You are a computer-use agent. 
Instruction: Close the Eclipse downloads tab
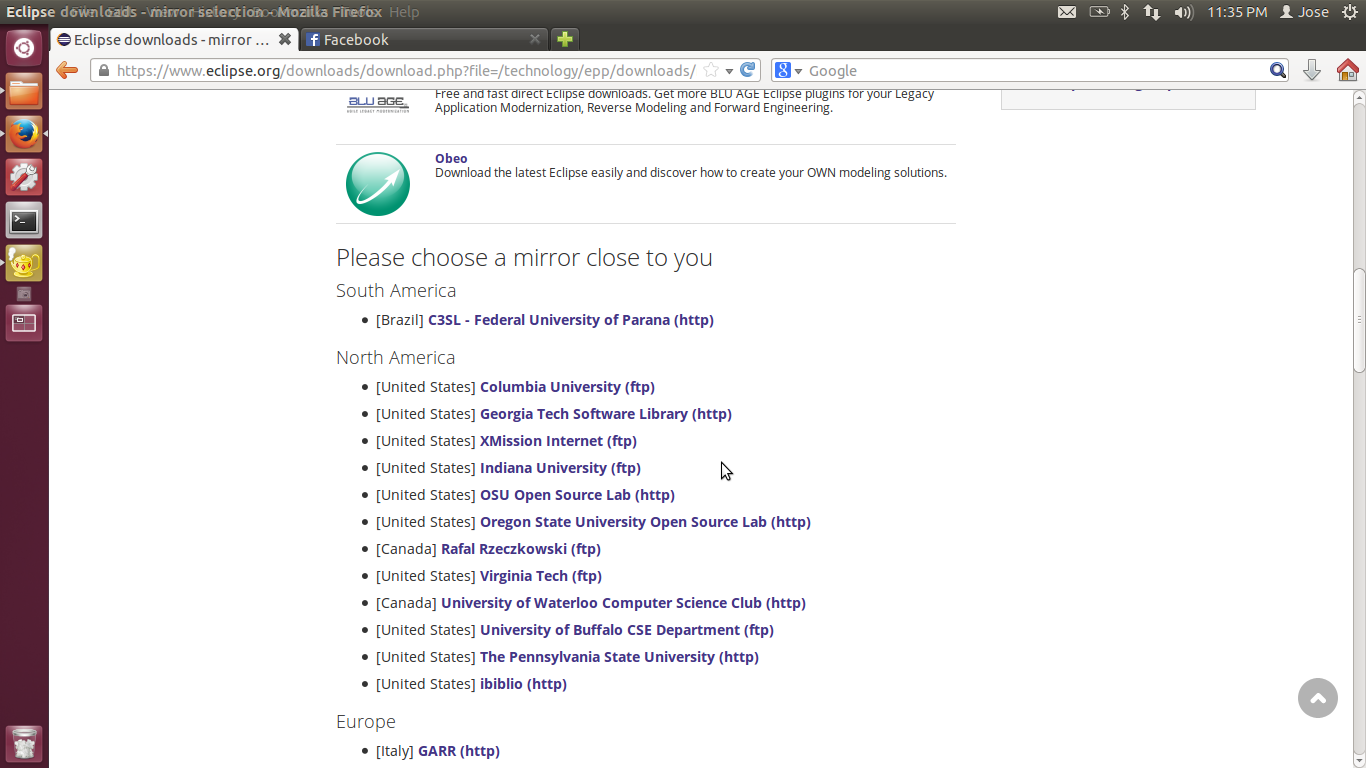[285, 39]
